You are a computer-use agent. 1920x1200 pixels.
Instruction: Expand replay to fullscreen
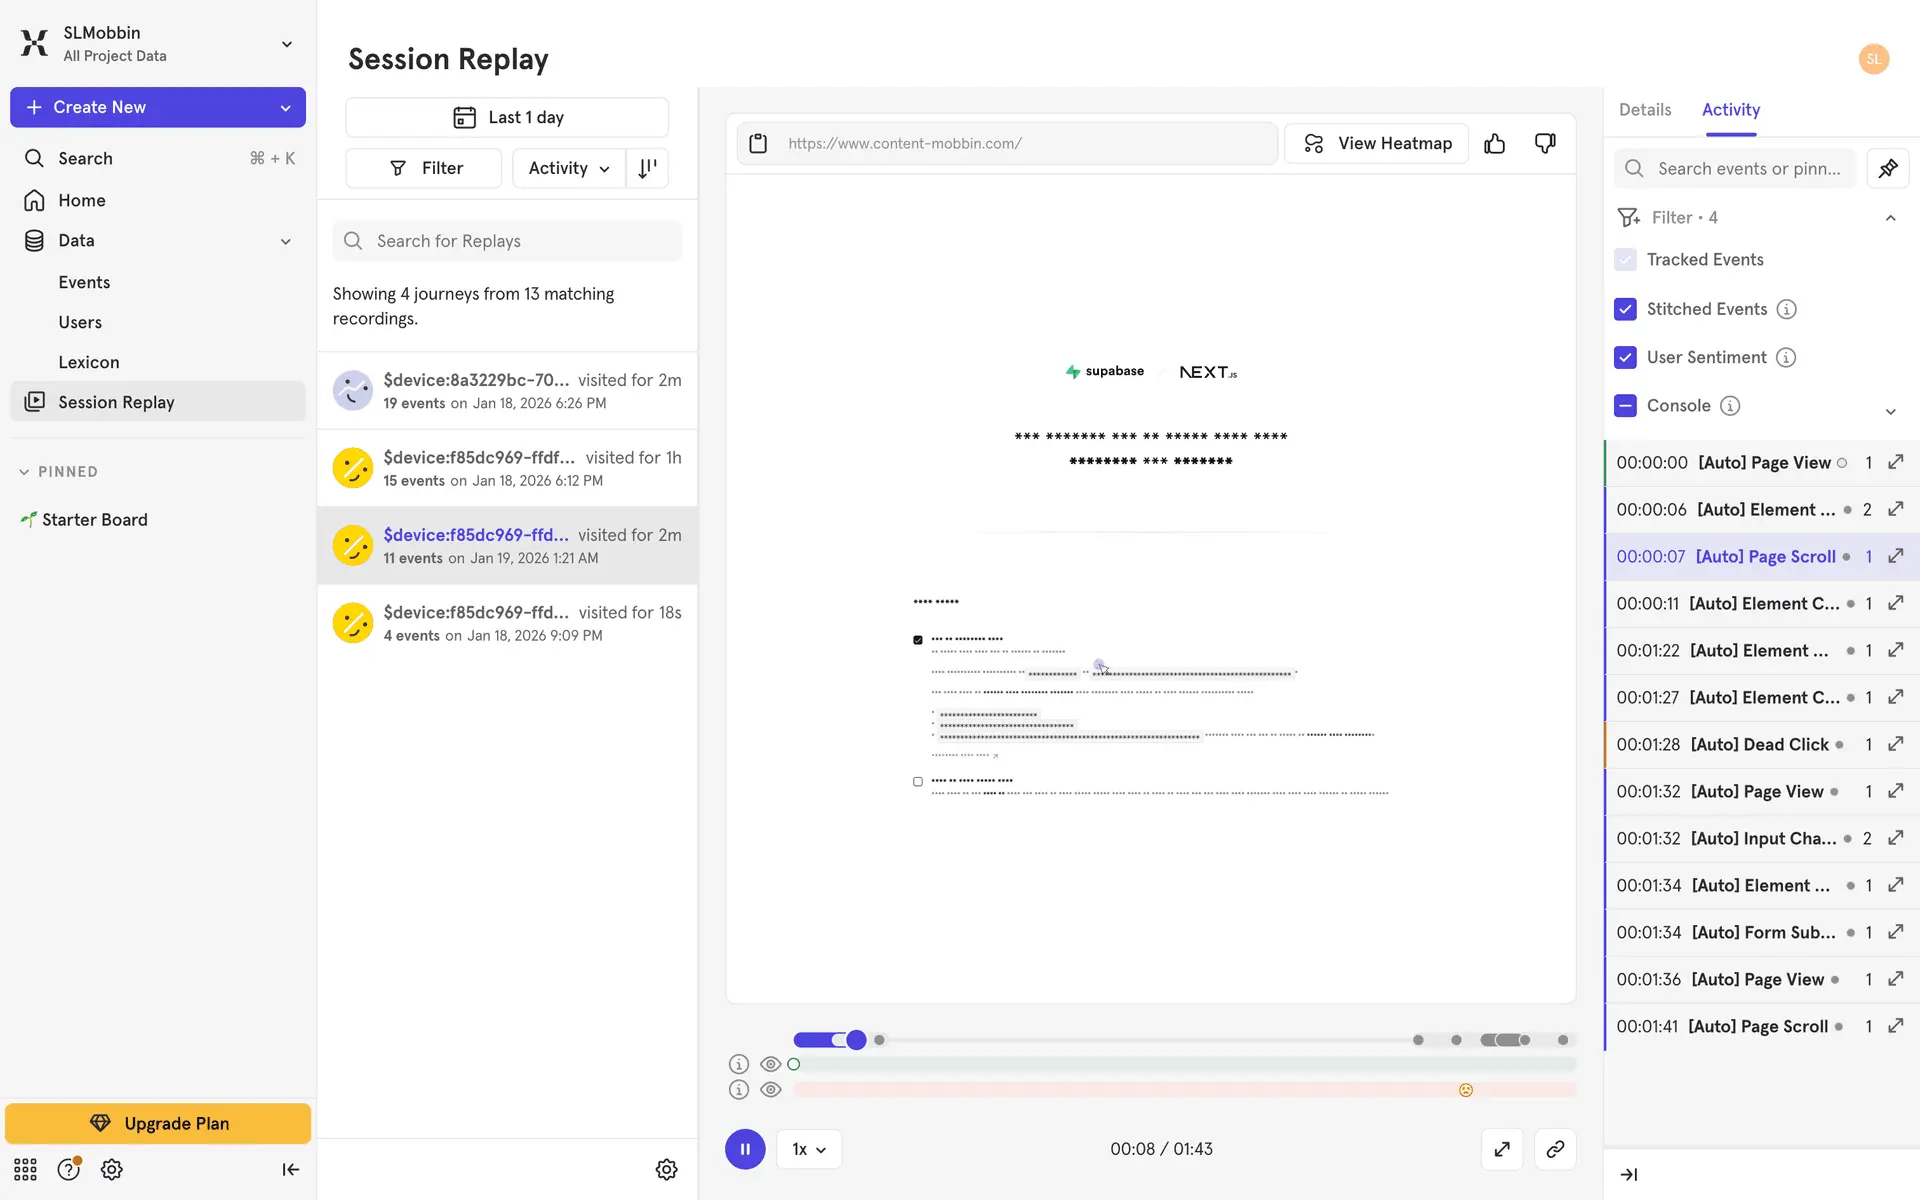pos(1501,1149)
